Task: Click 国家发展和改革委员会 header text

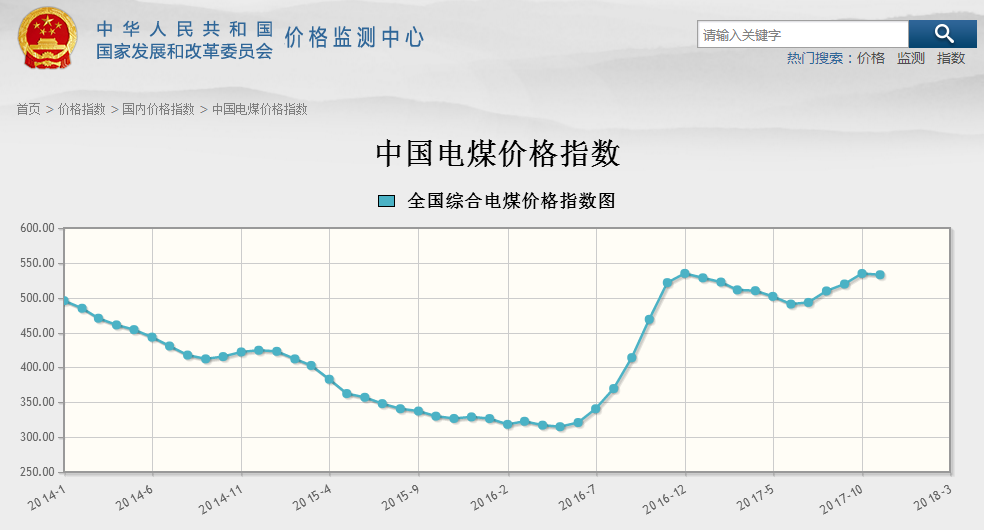Action: click(184, 51)
